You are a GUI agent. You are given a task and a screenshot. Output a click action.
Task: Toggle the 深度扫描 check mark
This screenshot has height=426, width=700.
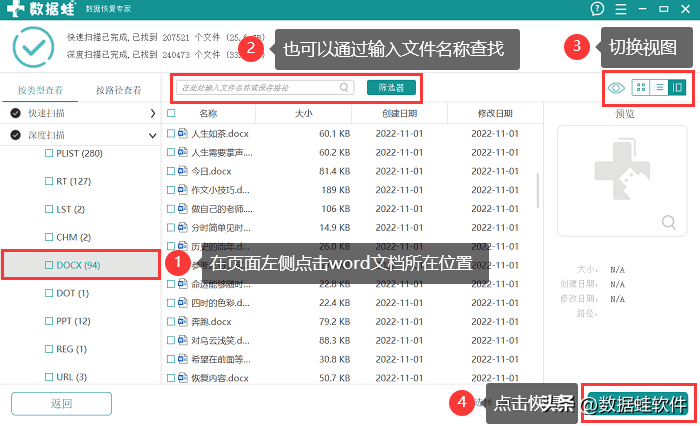[x=16, y=135]
